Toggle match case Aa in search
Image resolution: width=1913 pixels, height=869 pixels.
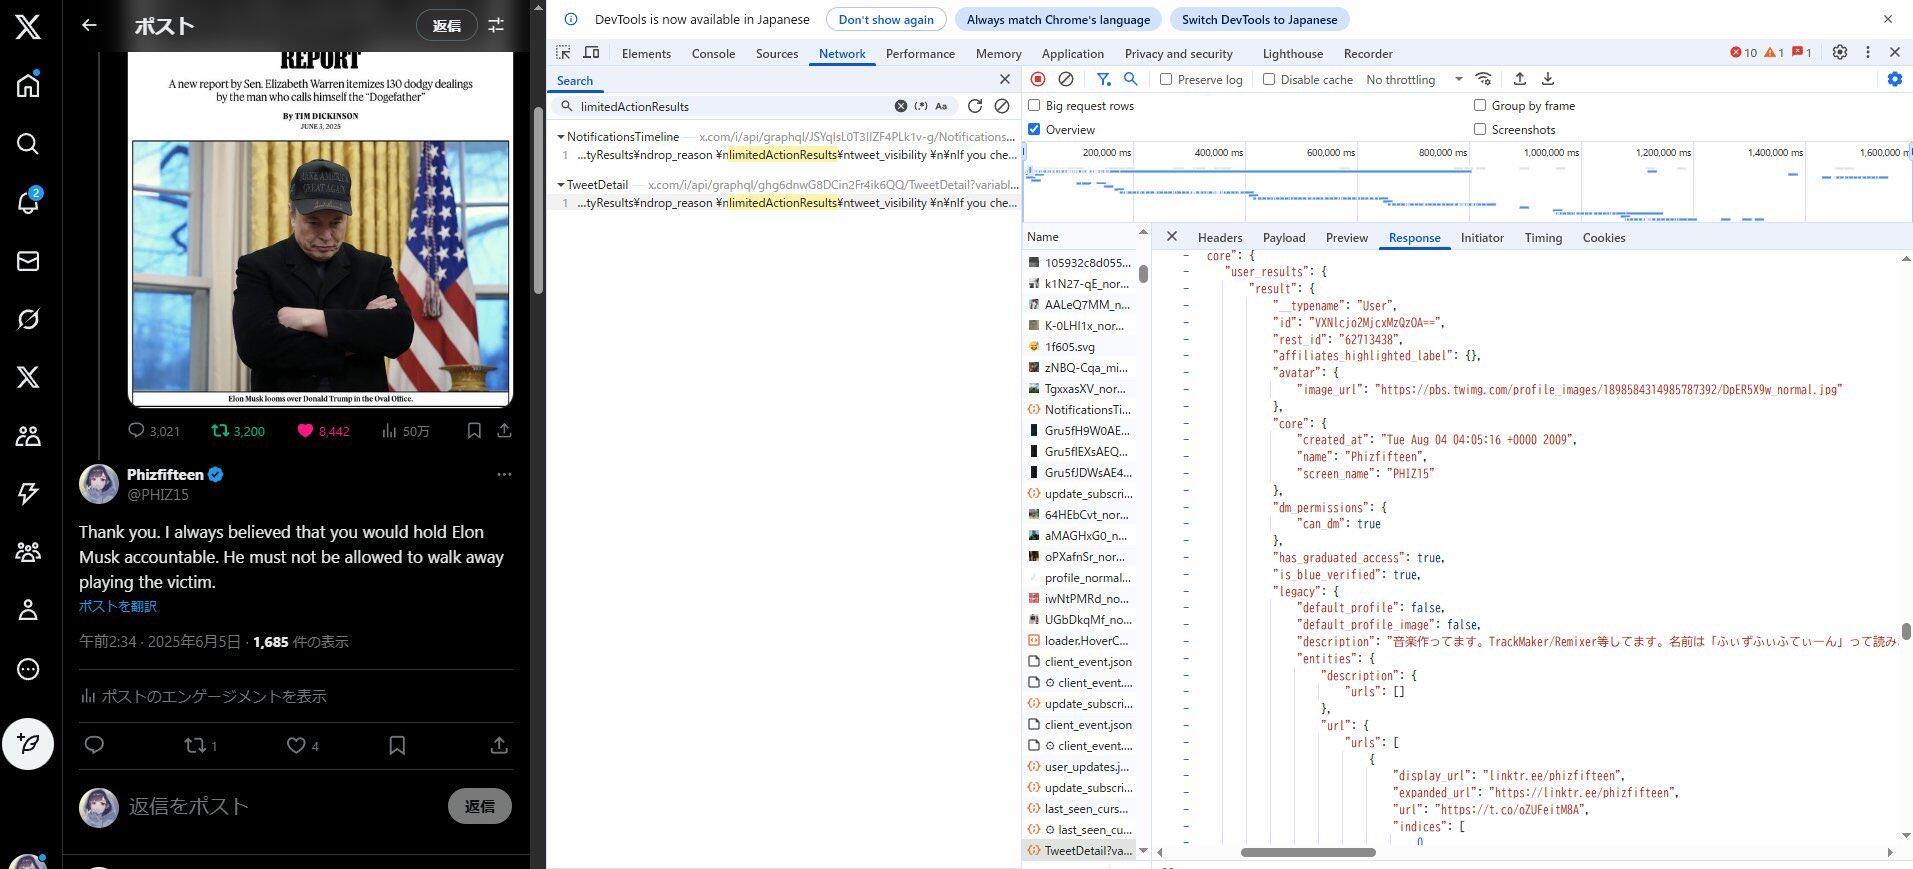pyautogui.click(x=941, y=106)
